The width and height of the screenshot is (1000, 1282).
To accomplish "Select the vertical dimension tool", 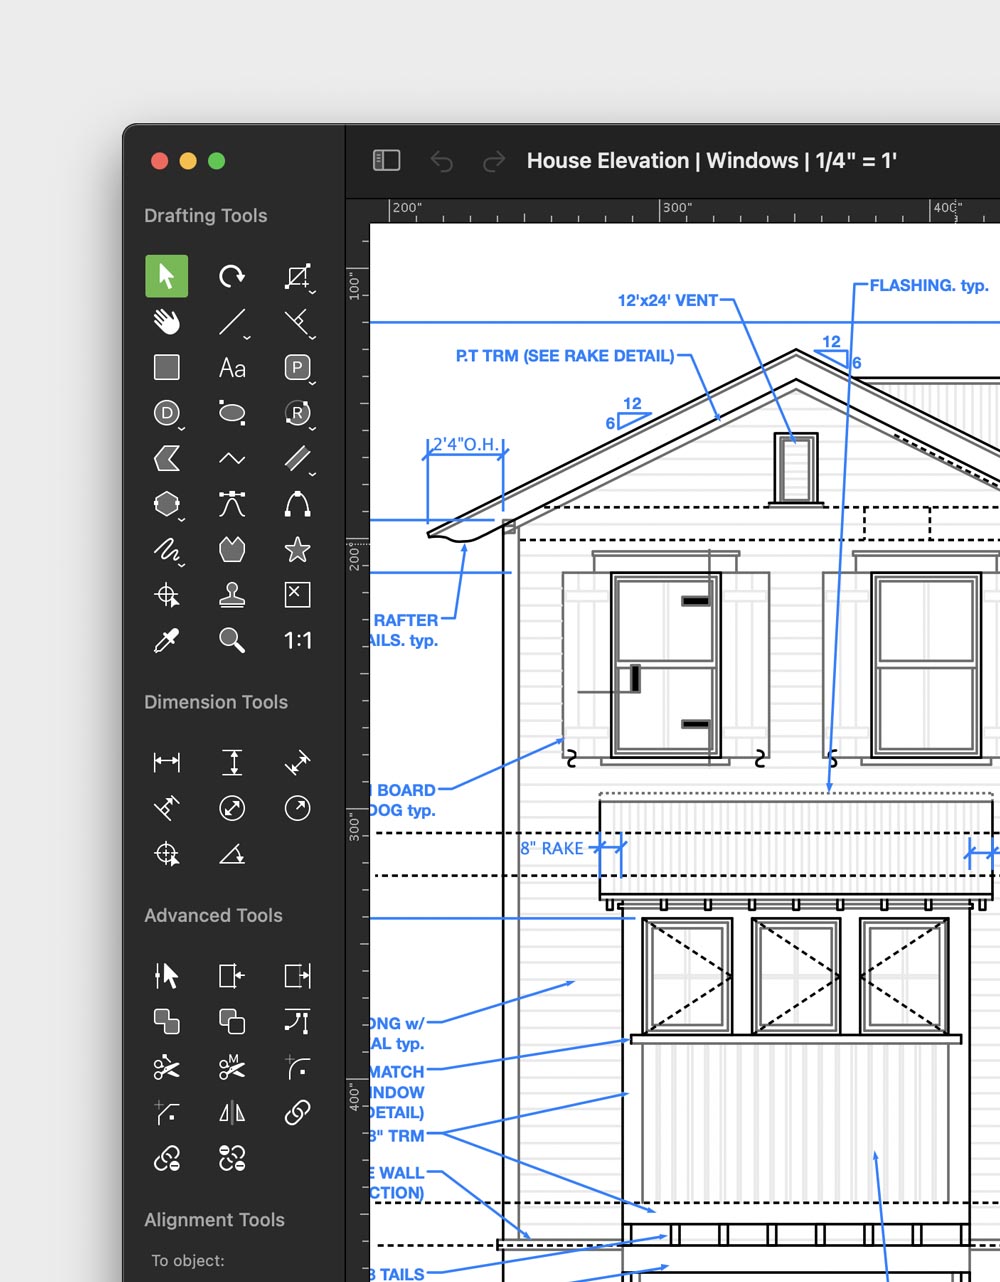I will pos(232,762).
